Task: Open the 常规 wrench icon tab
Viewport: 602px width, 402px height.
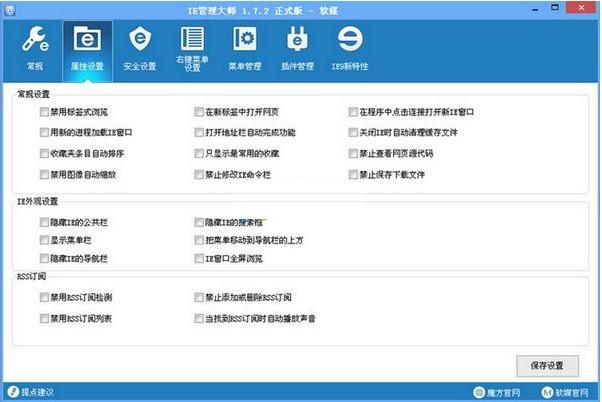Action: pos(35,39)
